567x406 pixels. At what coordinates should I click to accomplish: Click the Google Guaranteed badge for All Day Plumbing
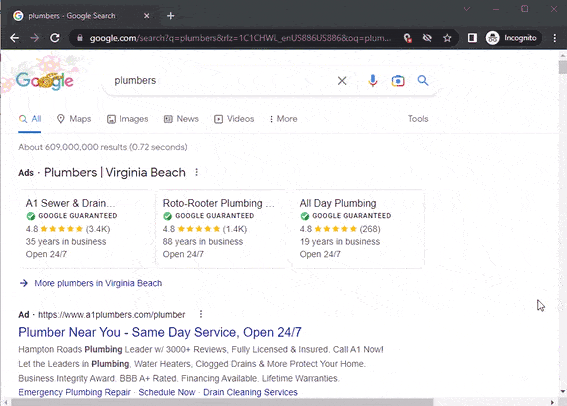tap(346, 216)
